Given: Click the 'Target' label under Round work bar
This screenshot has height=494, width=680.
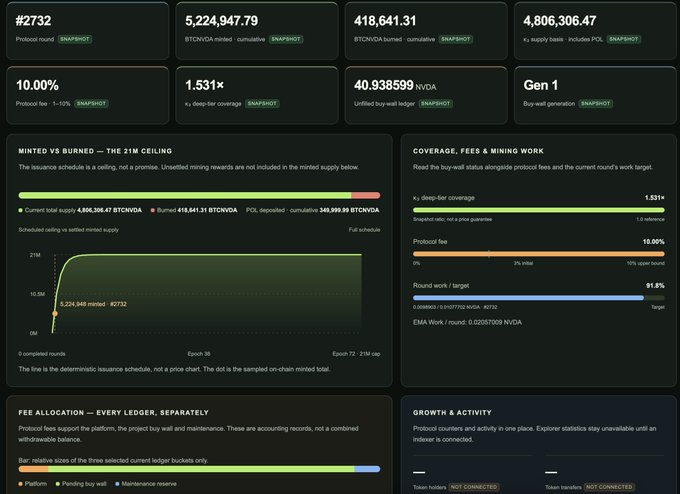Looking at the screenshot, I should pyautogui.click(x=657, y=307).
